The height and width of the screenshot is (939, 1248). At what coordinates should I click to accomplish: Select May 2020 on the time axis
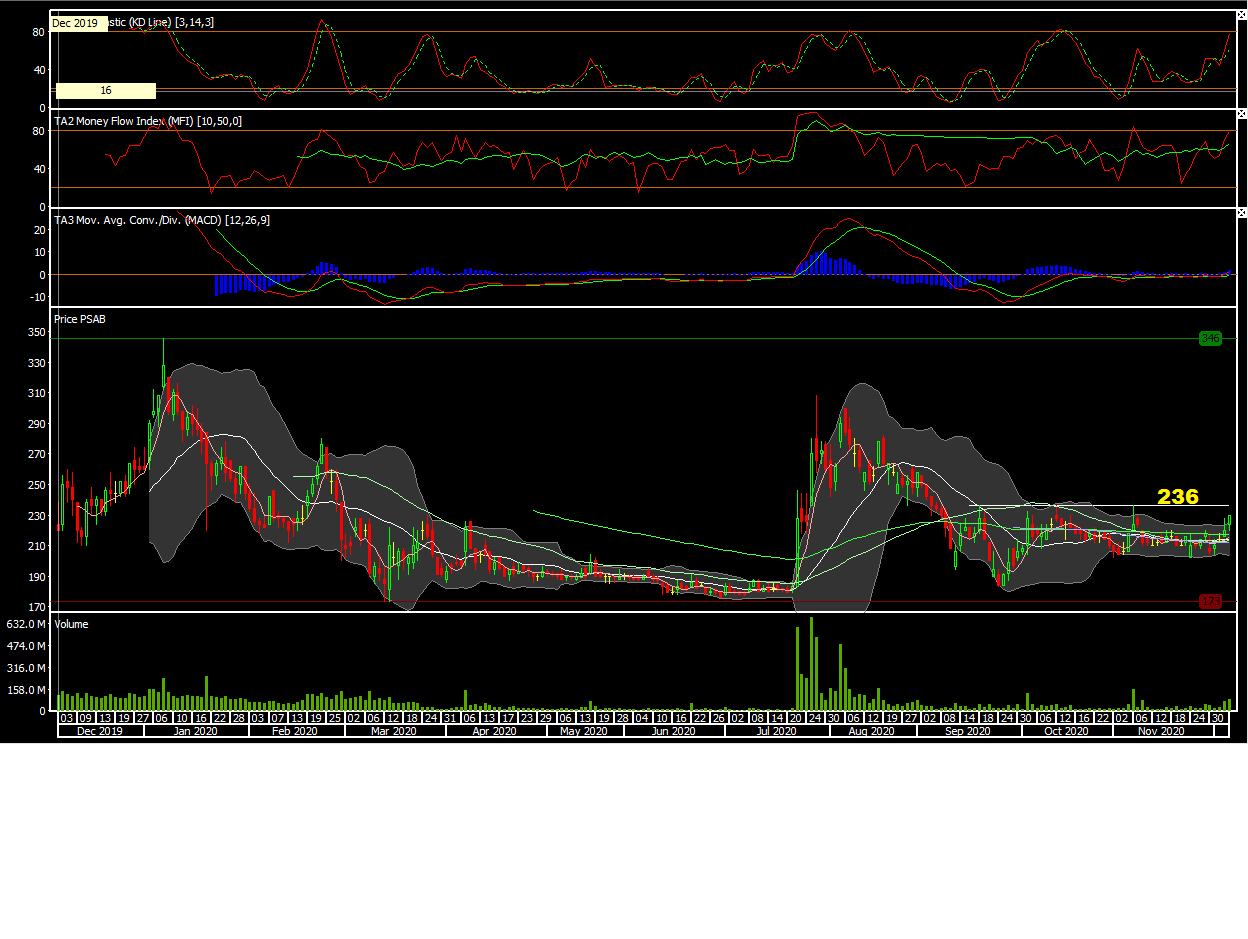[585, 731]
